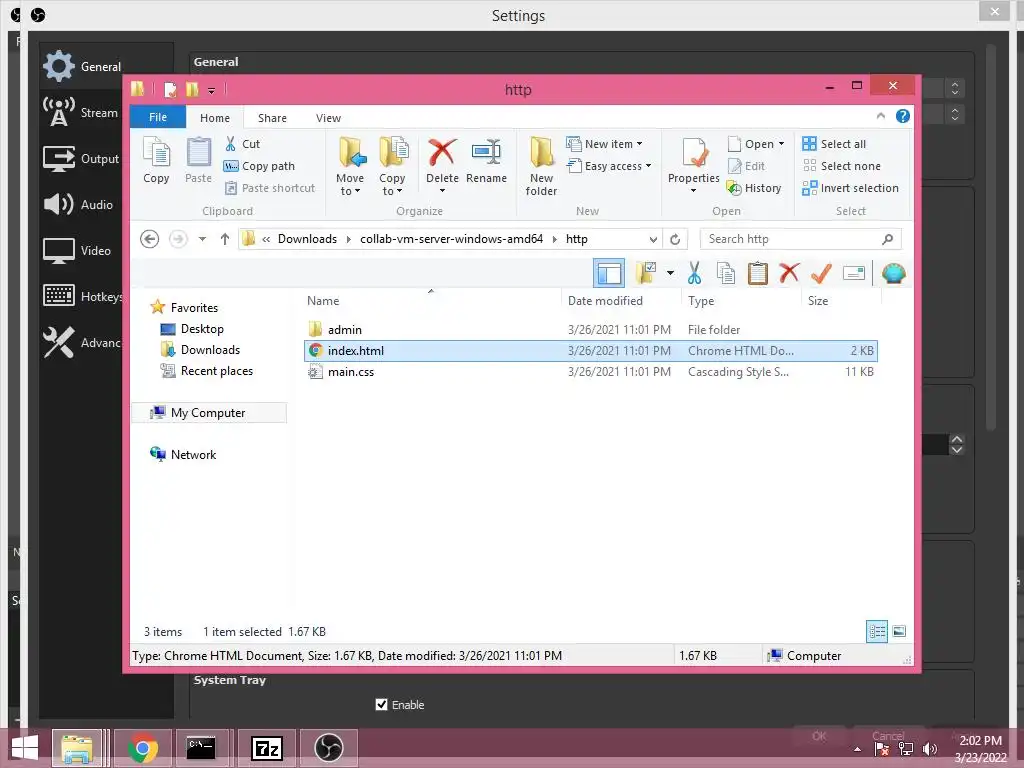Screen dimensions: 1024x768
Task: Toggle the System Tray Enable checkbox in OBS Settings
Action: [x=381, y=705]
